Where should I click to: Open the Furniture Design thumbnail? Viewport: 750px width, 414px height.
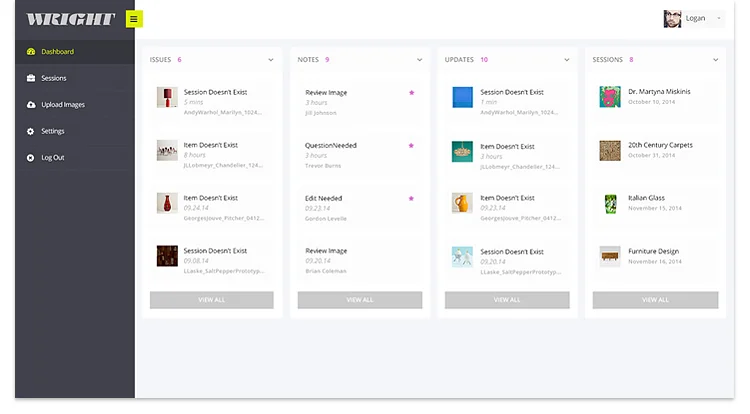[610, 256]
